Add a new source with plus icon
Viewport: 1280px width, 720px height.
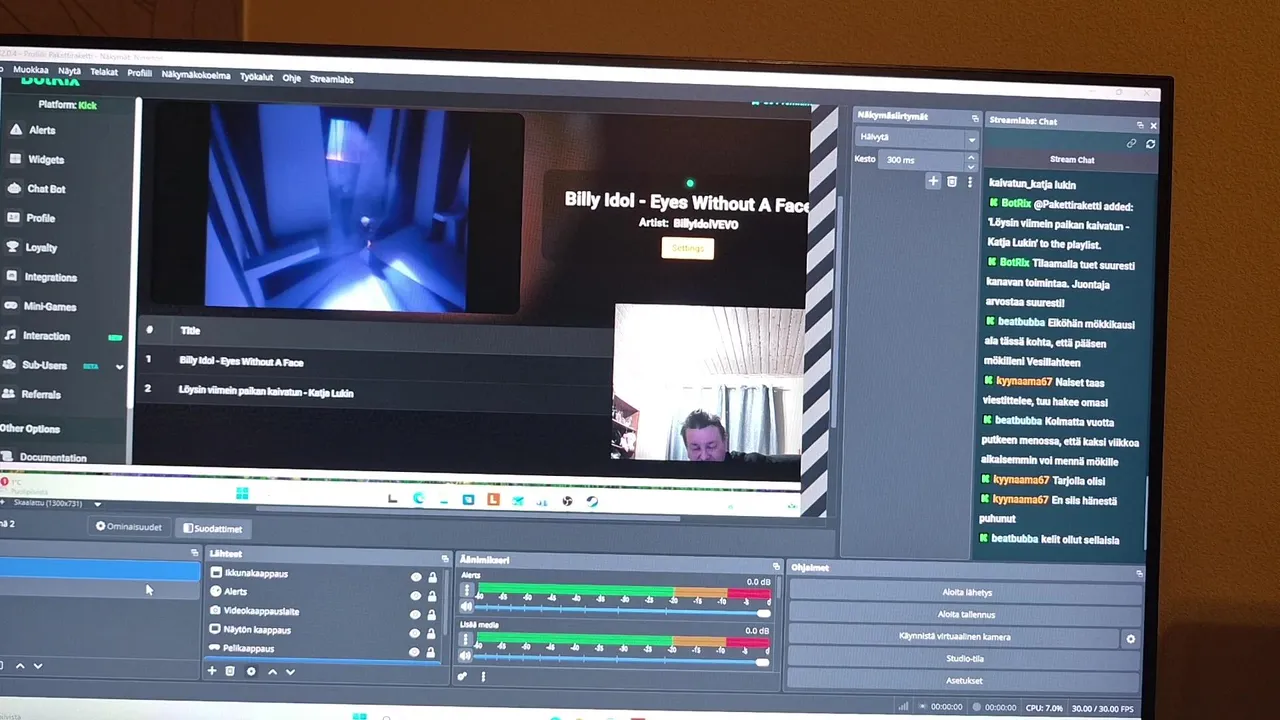click(212, 671)
